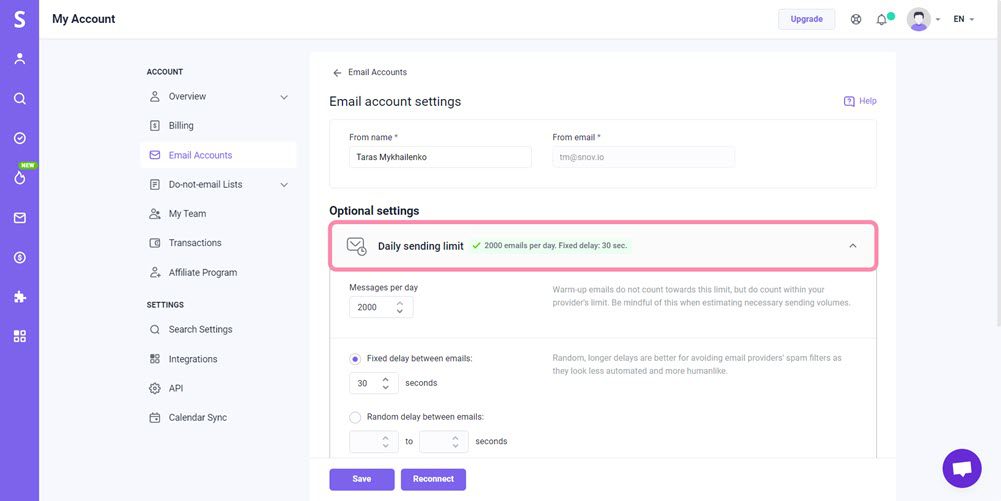Click the Daily sending limit envelope-clock icon

point(356,246)
